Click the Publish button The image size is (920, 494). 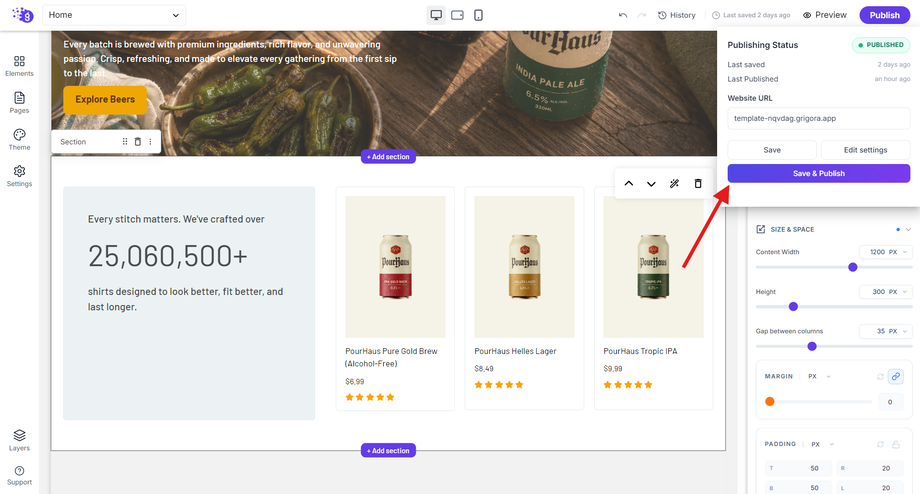(884, 15)
